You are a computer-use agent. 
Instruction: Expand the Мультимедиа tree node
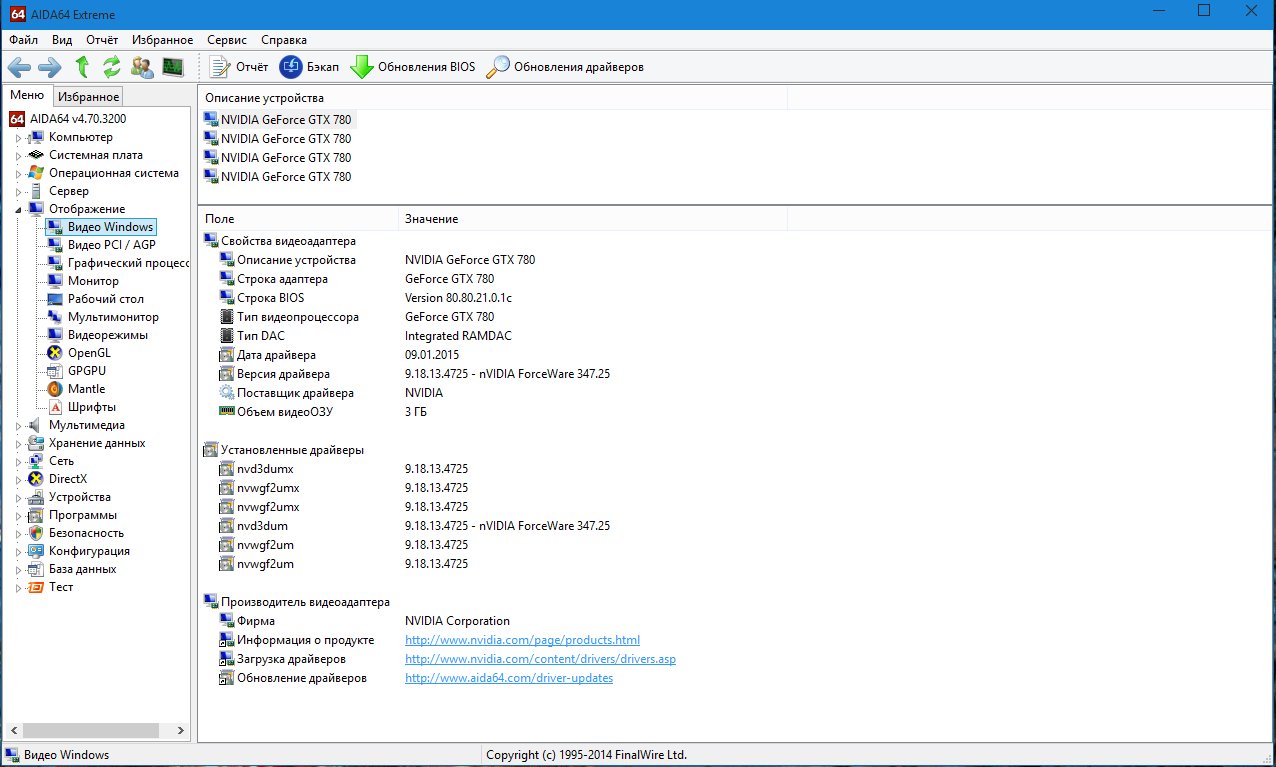click(x=18, y=425)
